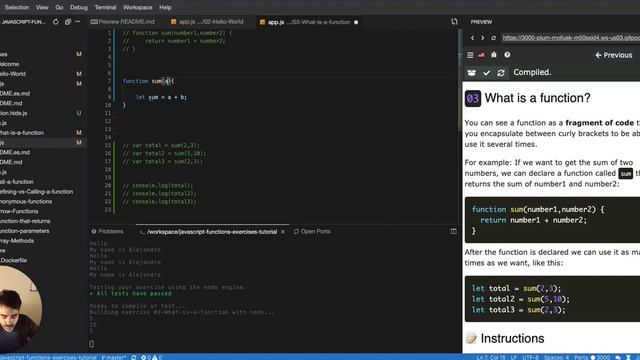The width and height of the screenshot is (640, 360).
Task: Open the Help menu
Action: 165,7
